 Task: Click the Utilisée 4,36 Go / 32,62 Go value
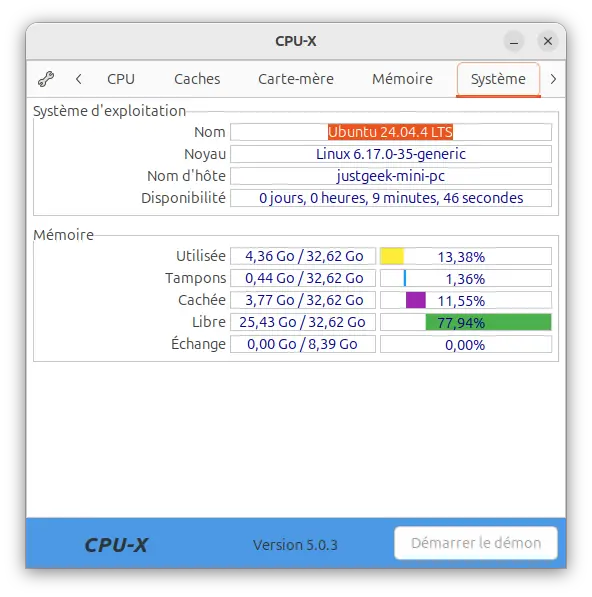pyautogui.click(x=303, y=256)
